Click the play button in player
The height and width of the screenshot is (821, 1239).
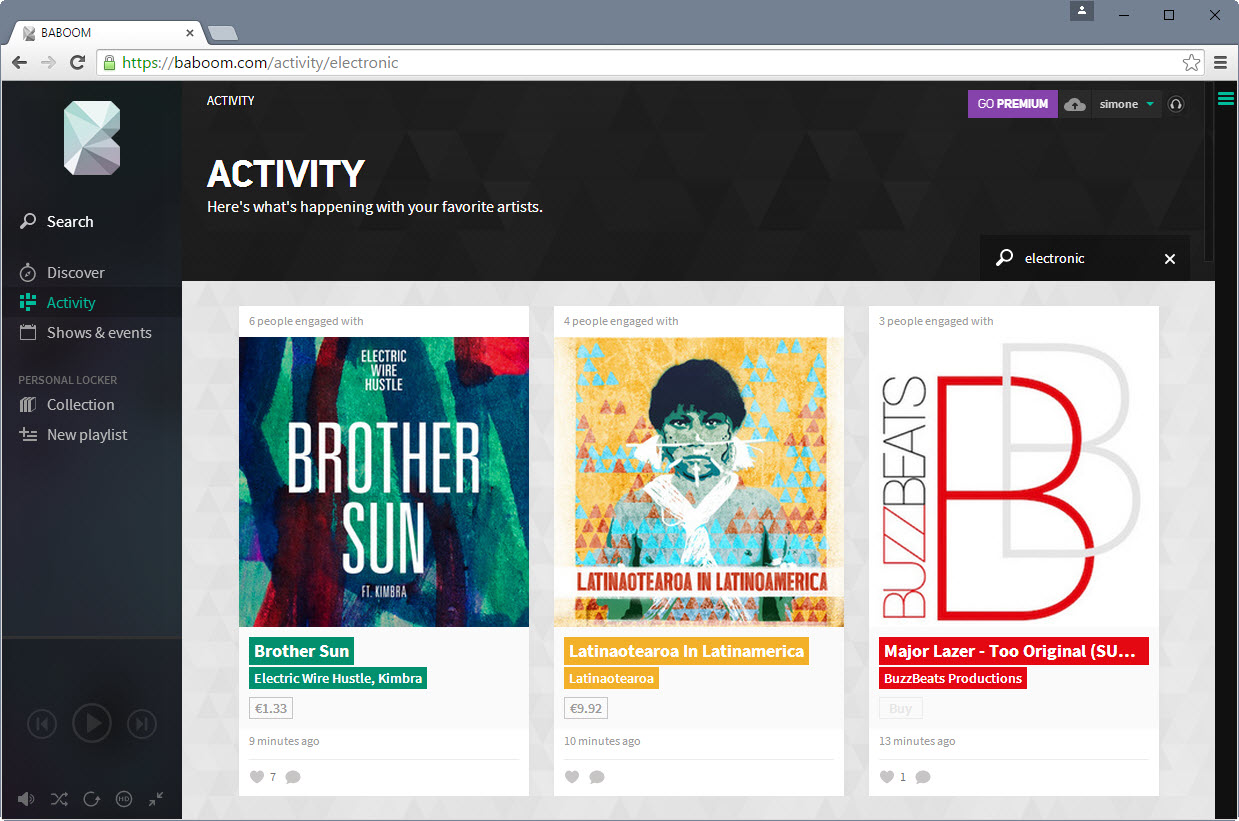(92, 723)
